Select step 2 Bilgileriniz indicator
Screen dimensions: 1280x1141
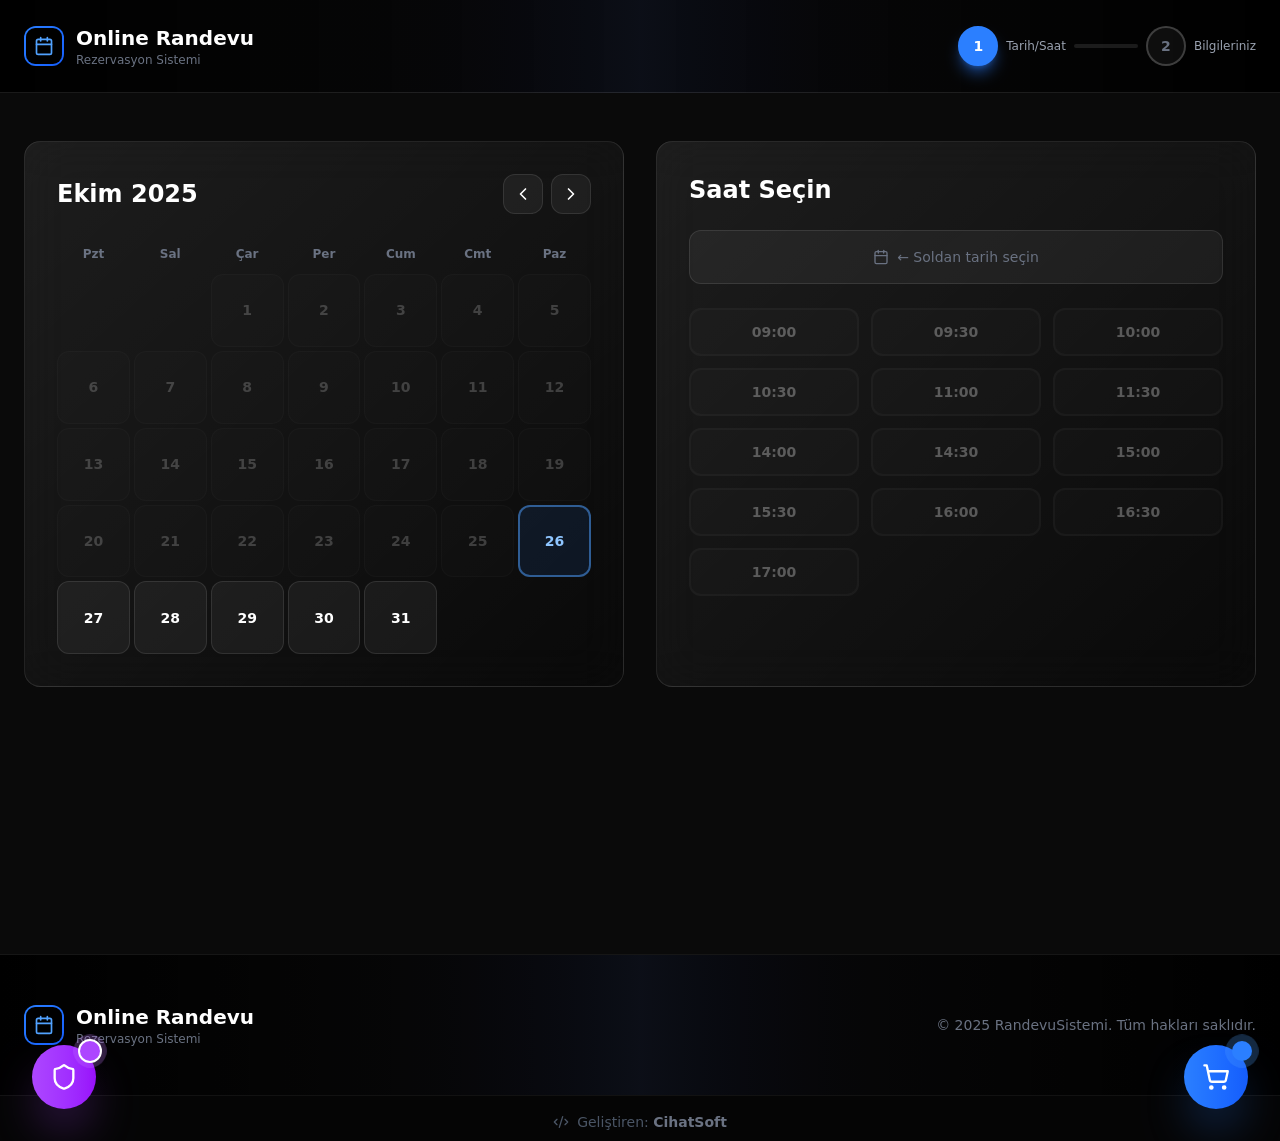tap(1166, 46)
